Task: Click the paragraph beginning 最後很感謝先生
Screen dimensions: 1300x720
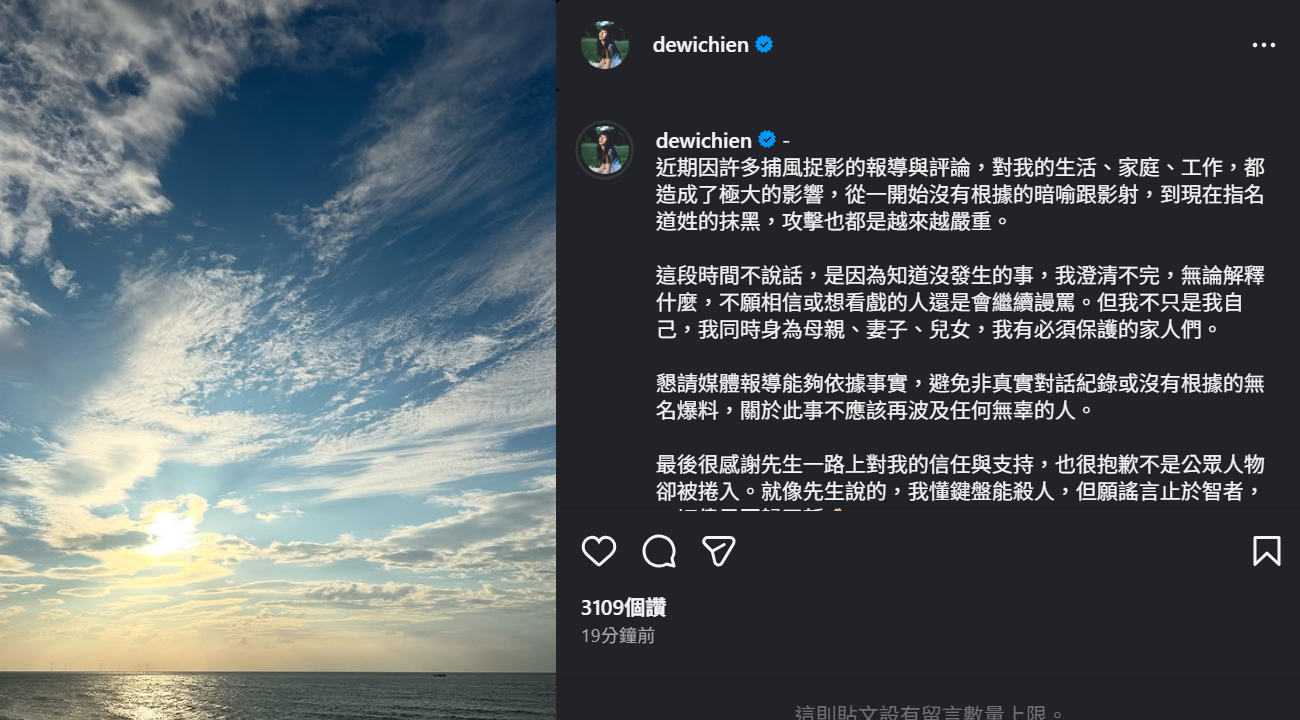Action: coord(960,487)
